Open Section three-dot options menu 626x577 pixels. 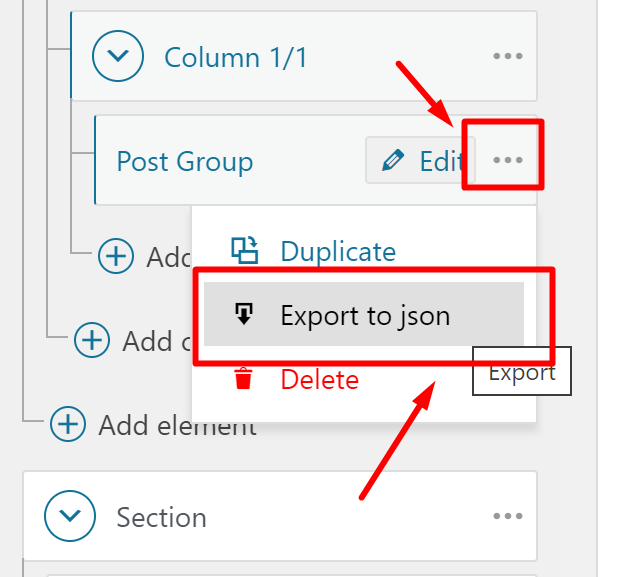pyautogui.click(x=507, y=516)
